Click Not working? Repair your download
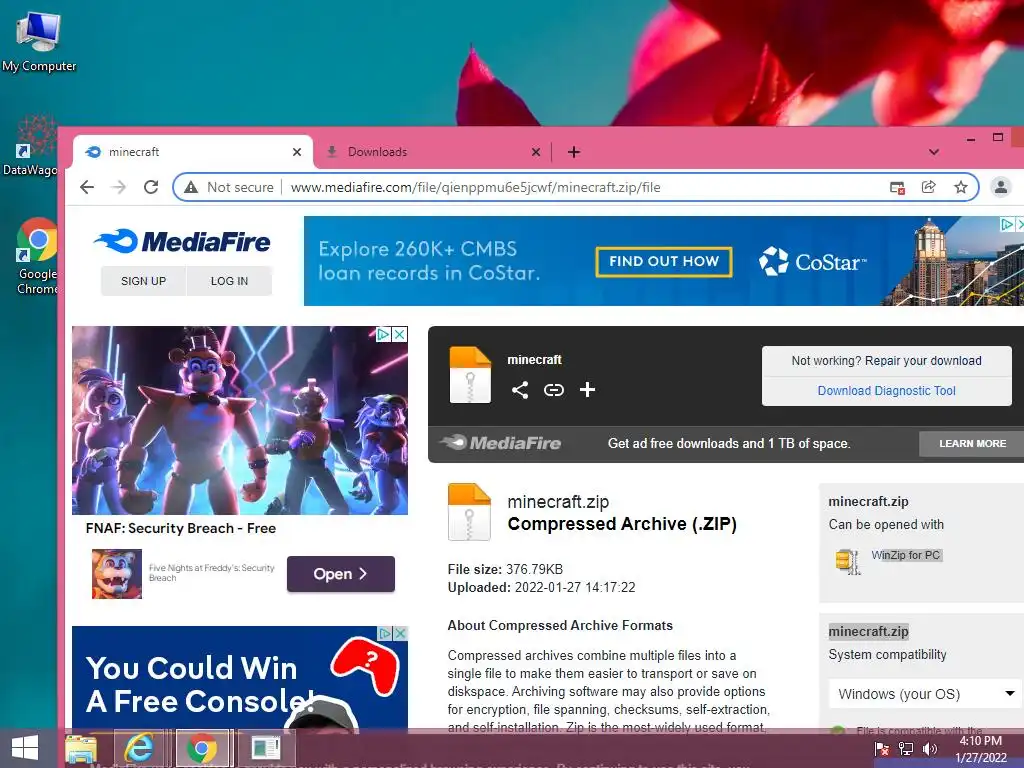Viewport: 1024px width, 768px height. click(886, 360)
